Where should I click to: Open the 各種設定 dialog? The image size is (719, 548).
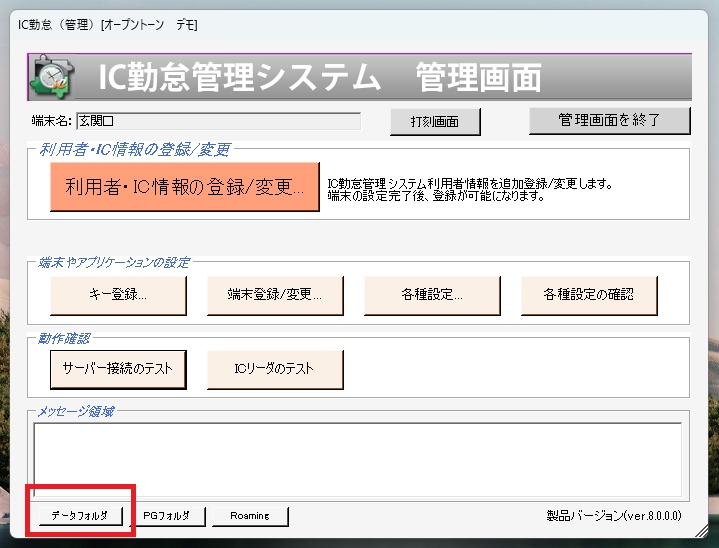coord(432,295)
